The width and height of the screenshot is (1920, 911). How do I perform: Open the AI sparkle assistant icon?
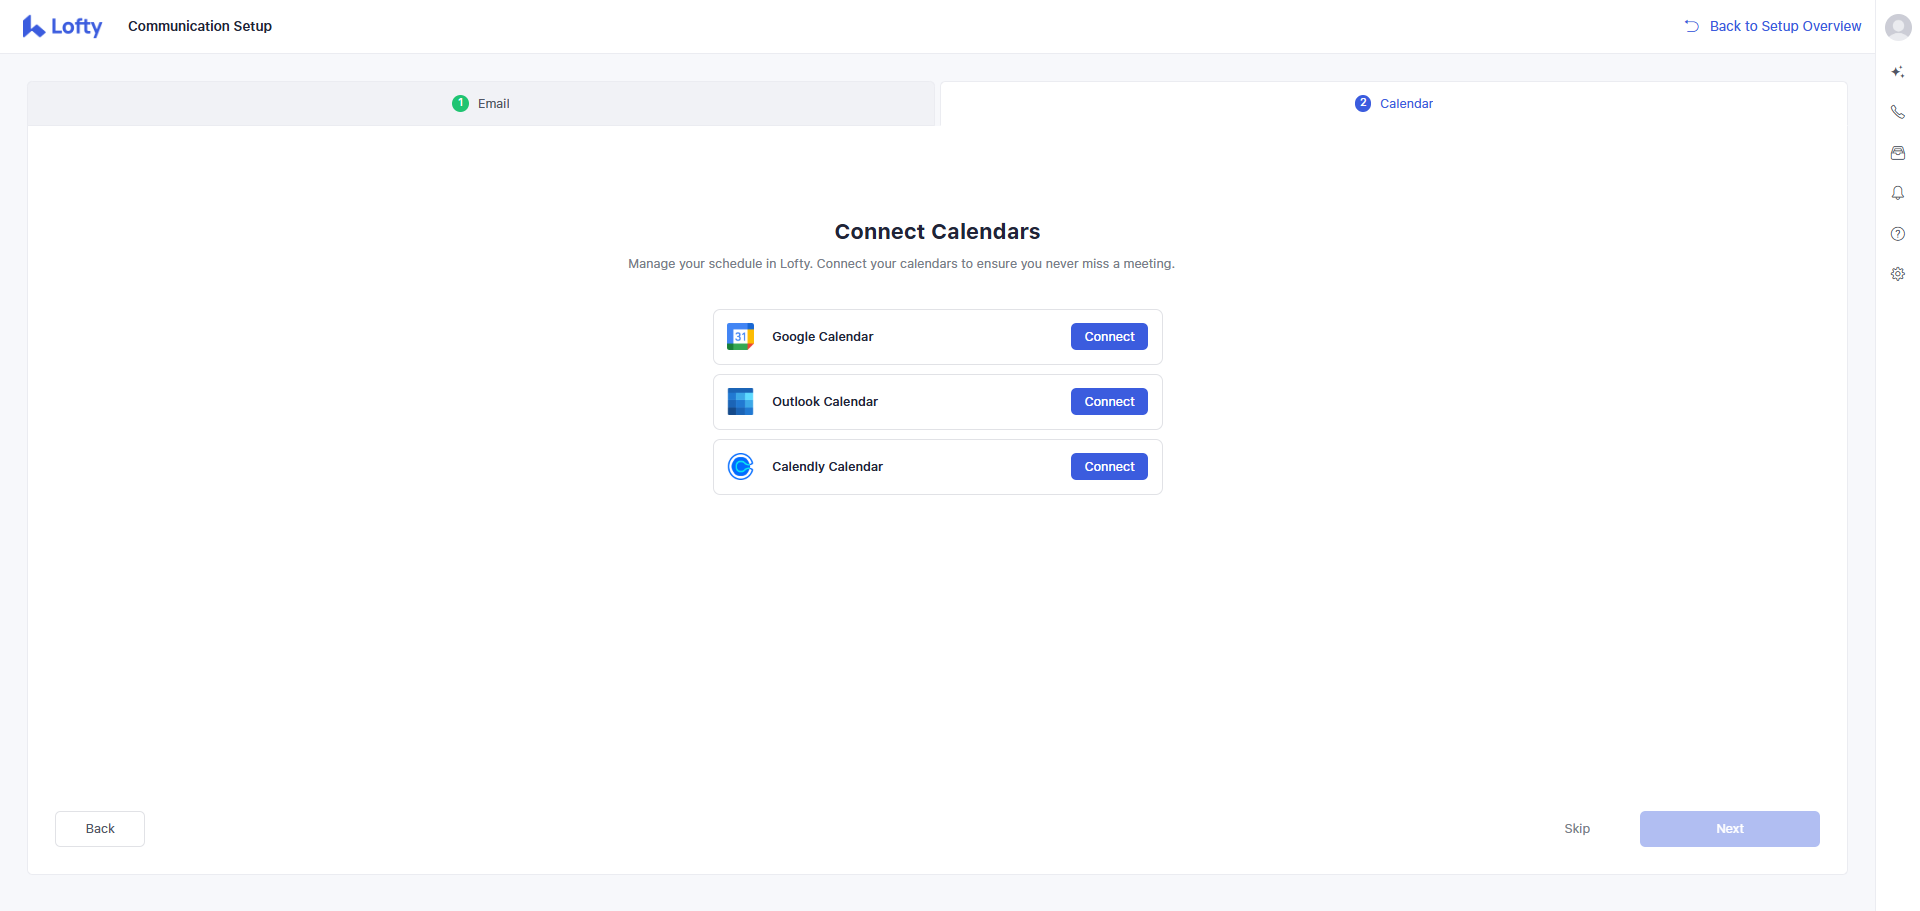click(x=1897, y=72)
